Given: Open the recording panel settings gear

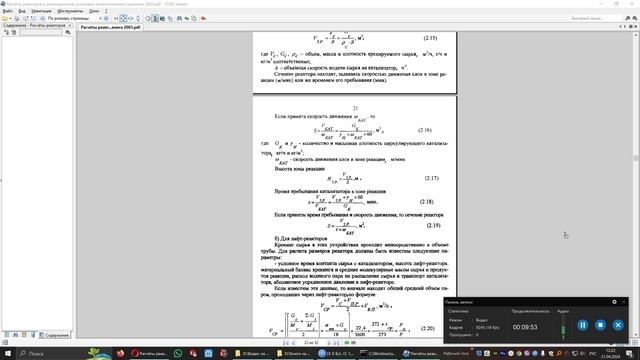Looking at the screenshot, I should tap(614, 302).
